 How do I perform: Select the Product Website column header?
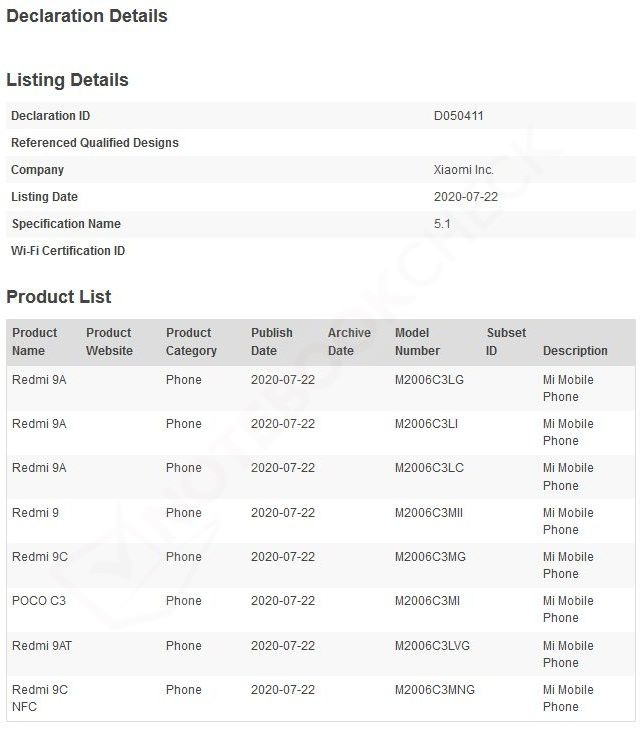(109, 342)
